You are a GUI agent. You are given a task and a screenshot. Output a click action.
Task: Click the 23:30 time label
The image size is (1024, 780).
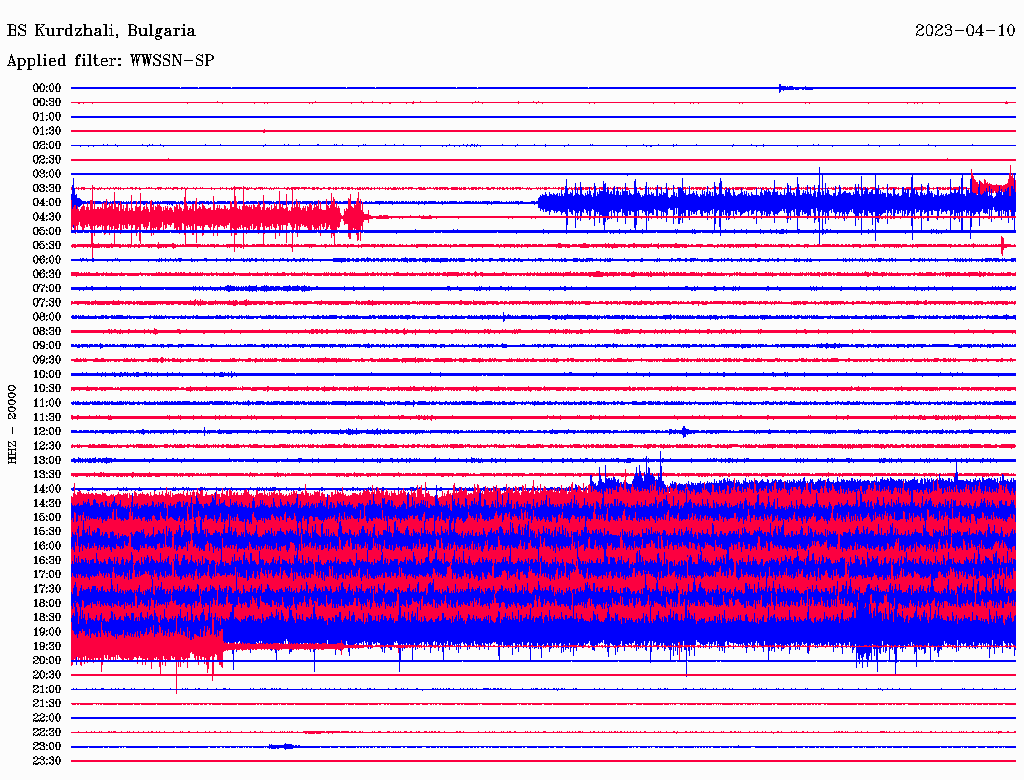[x=47, y=761]
